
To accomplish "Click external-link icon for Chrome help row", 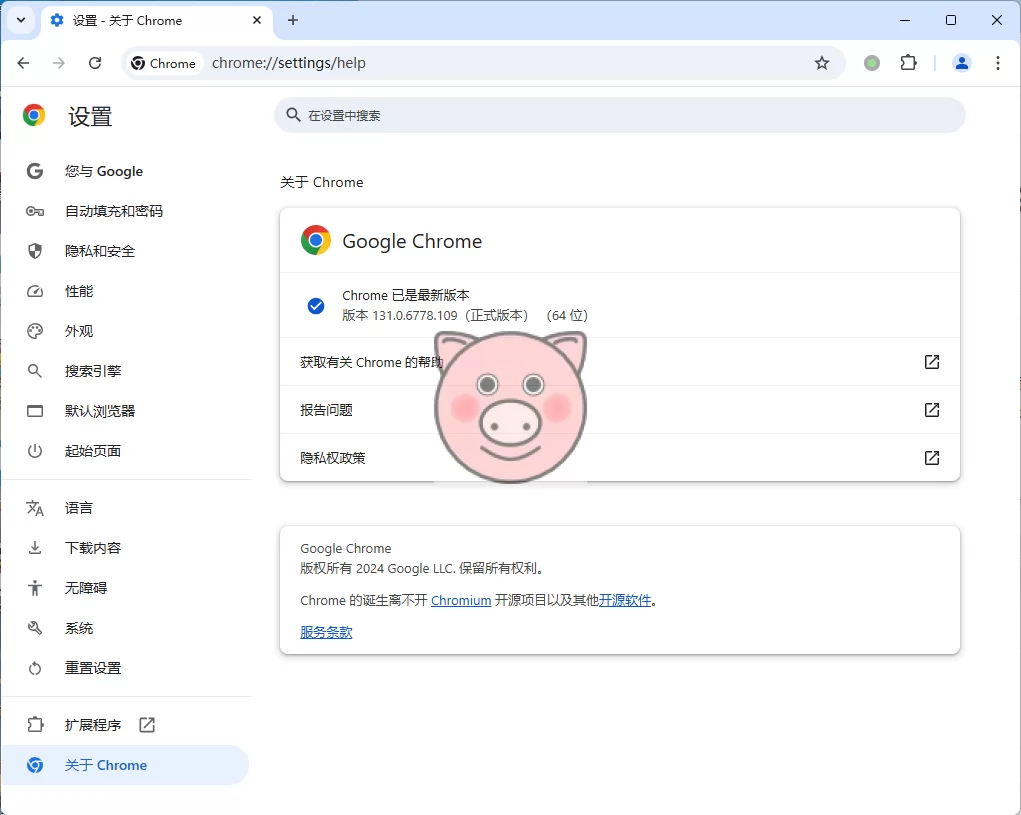I will (932, 362).
